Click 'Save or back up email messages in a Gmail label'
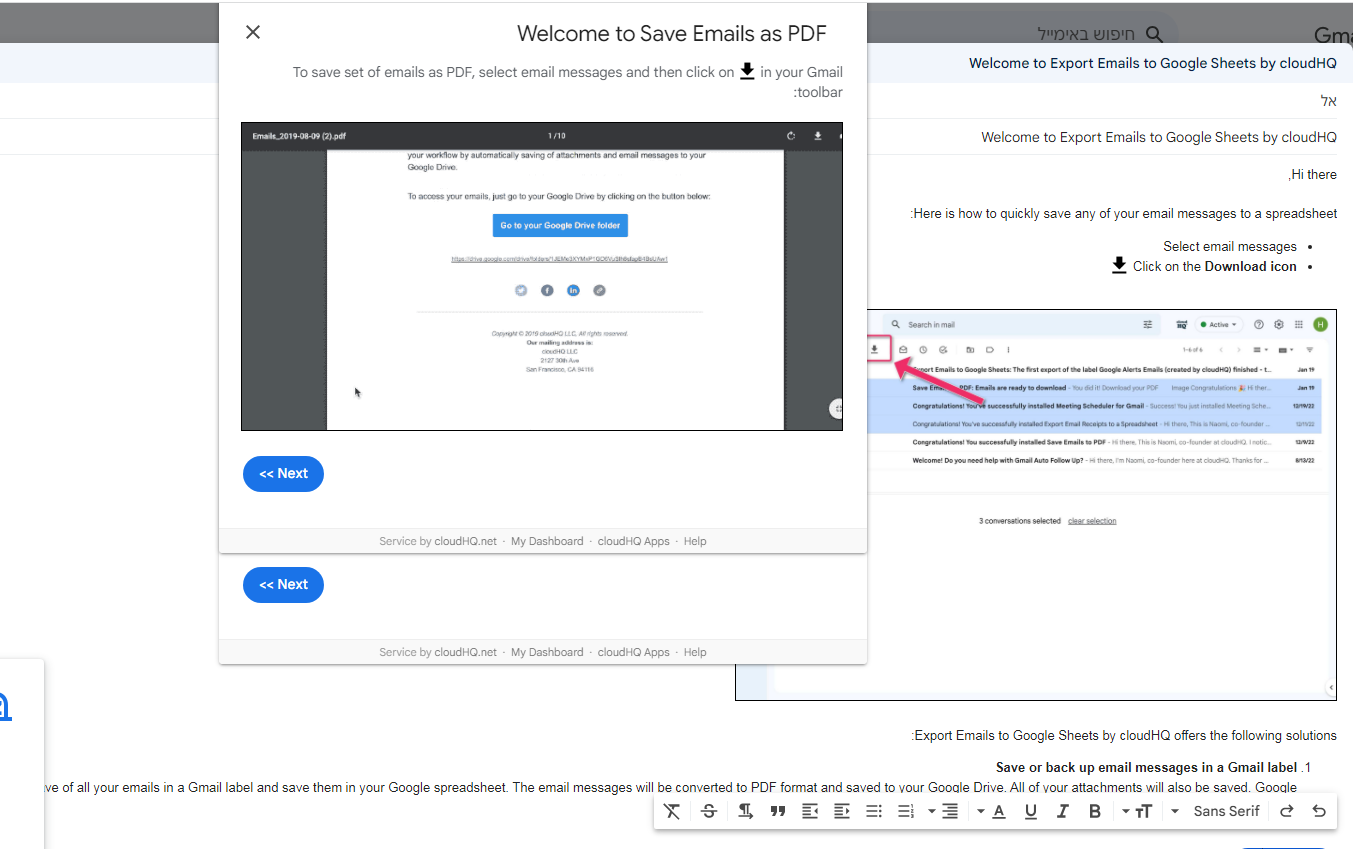The width and height of the screenshot is (1353, 849). click(1146, 768)
